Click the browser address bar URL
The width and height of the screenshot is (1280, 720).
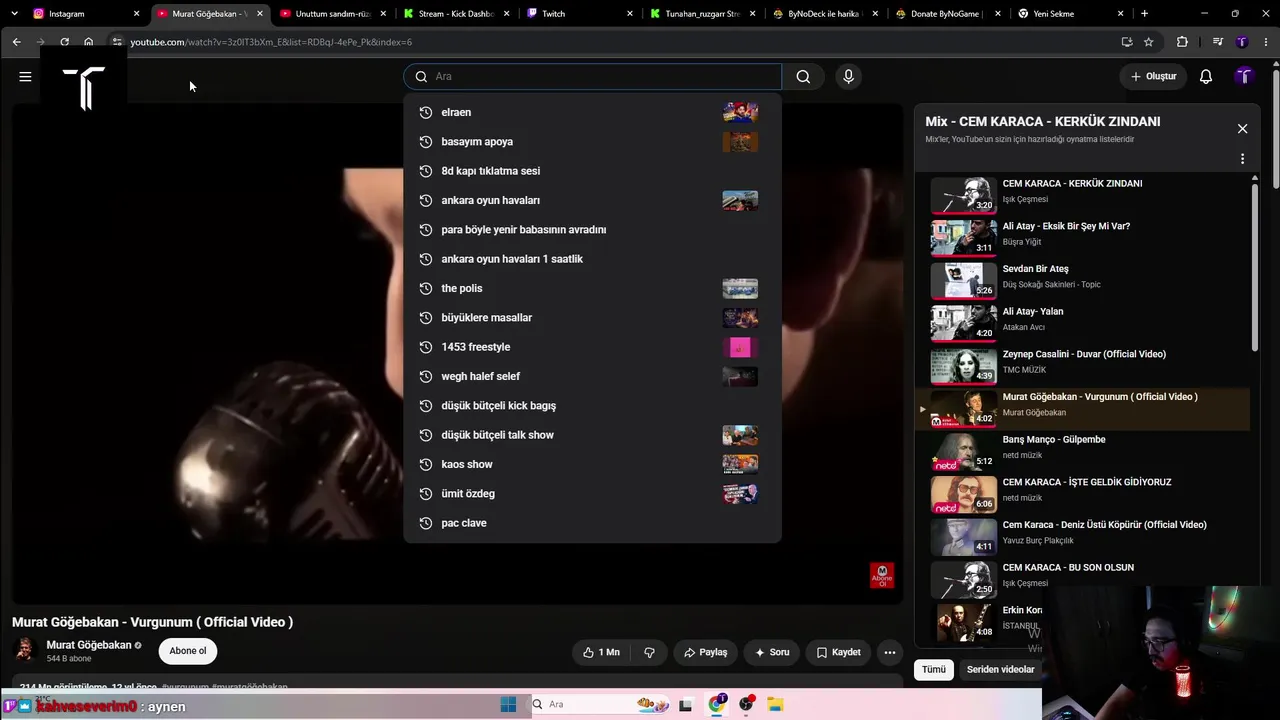click(271, 42)
